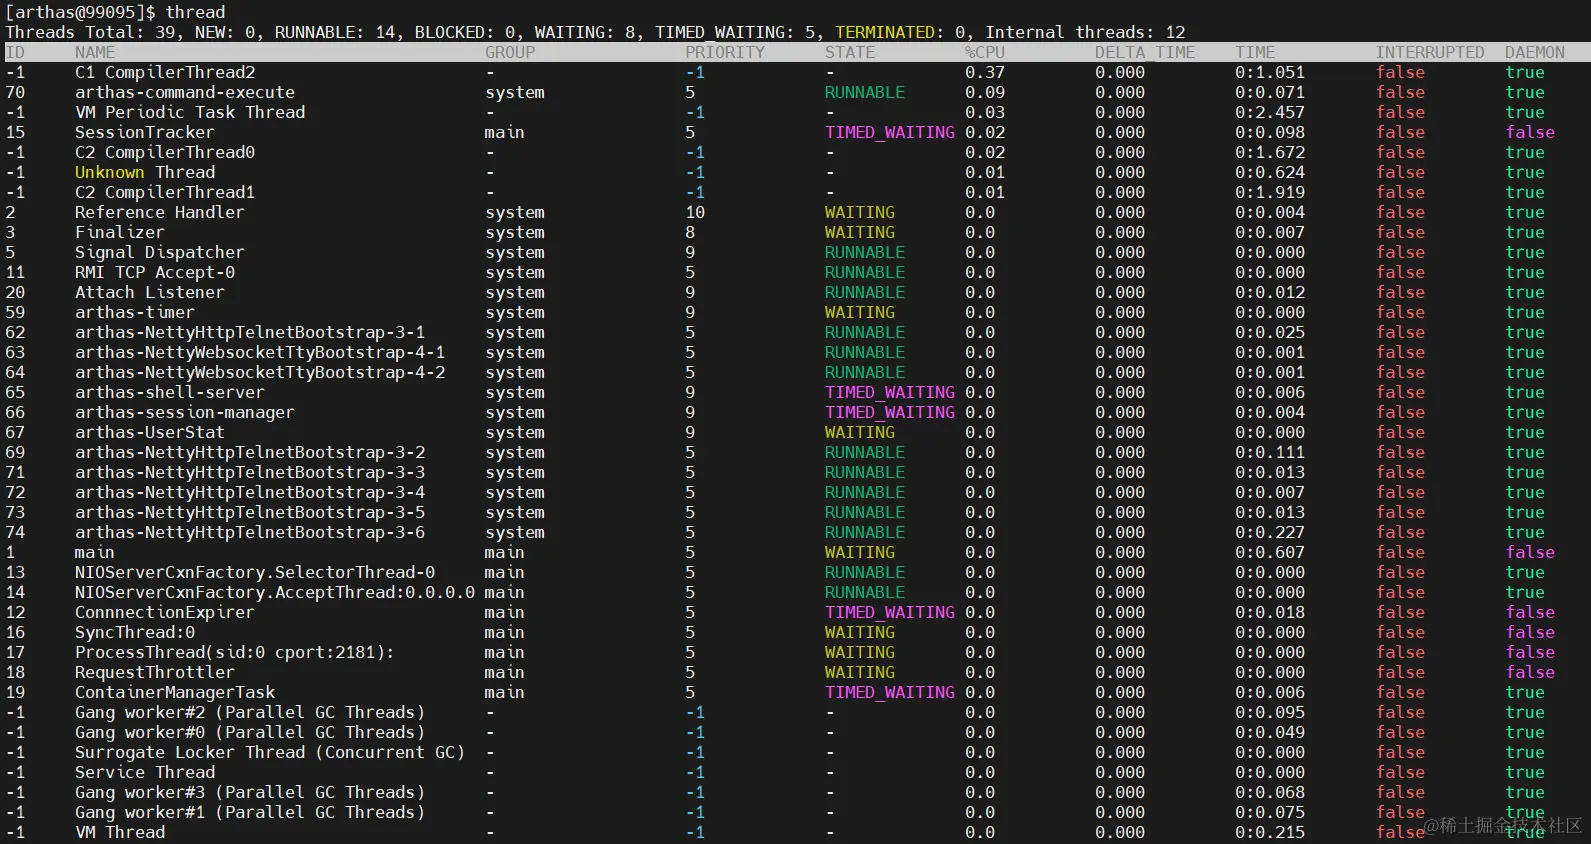Click thread name 'Attach Listener'
This screenshot has height=844, width=1591.
click(x=150, y=292)
